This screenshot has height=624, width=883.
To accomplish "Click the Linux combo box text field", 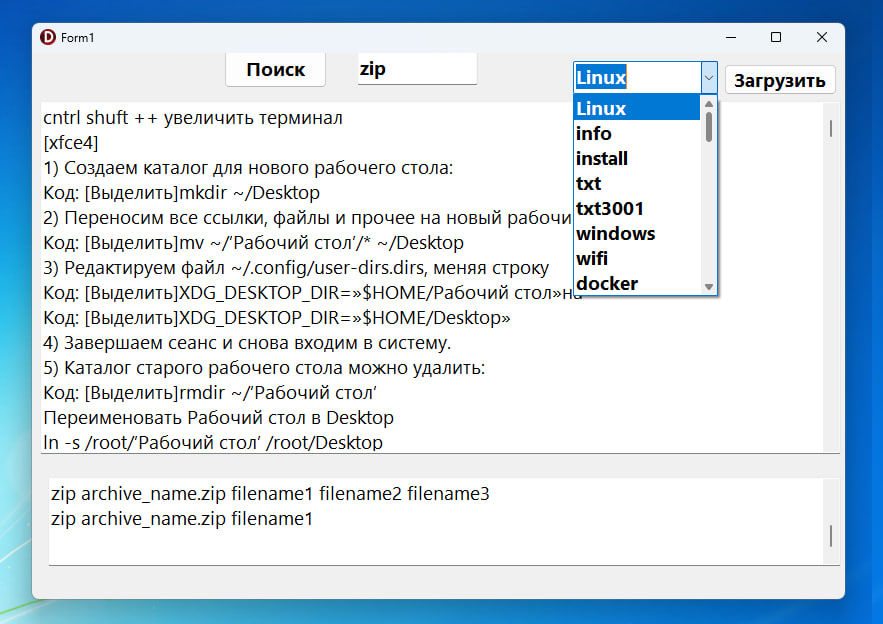I will pyautogui.click(x=635, y=78).
